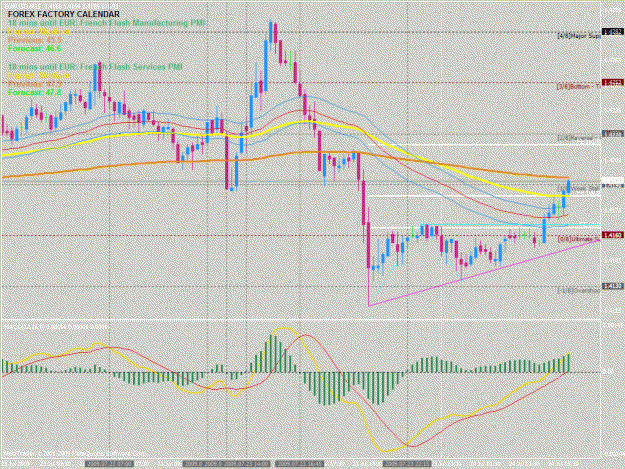Click the Forecast: 47.8 value
625x469 pixels.
[34, 92]
